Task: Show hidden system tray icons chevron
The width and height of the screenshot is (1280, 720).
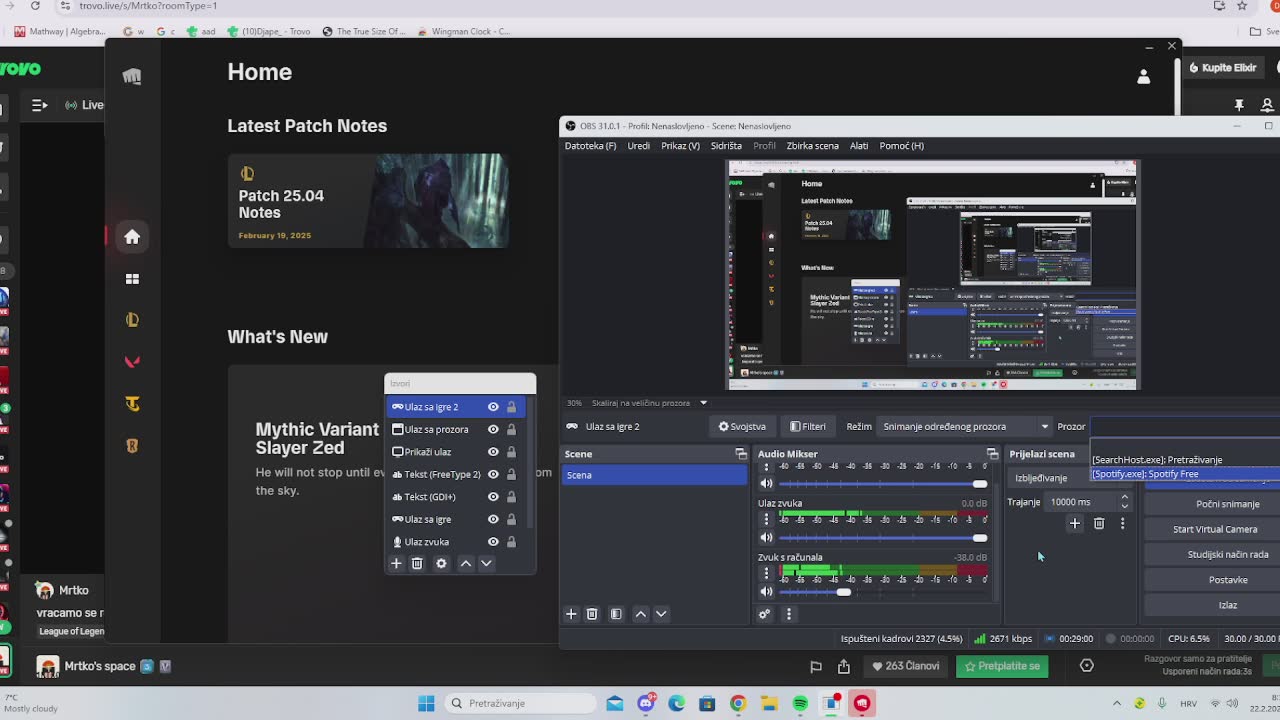Action: pyautogui.click(x=1117, y=703)
